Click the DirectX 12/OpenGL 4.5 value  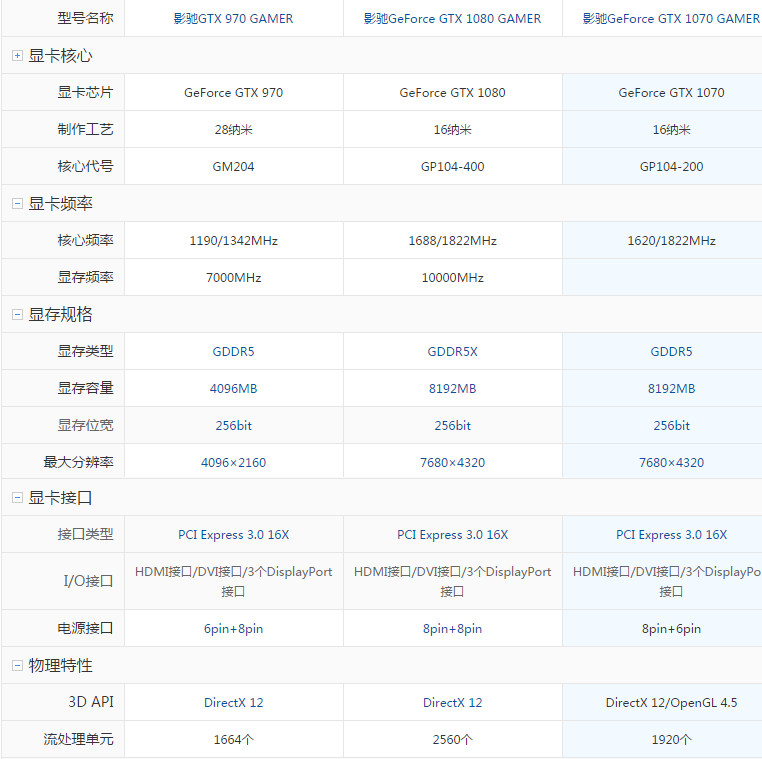[671, 702]
